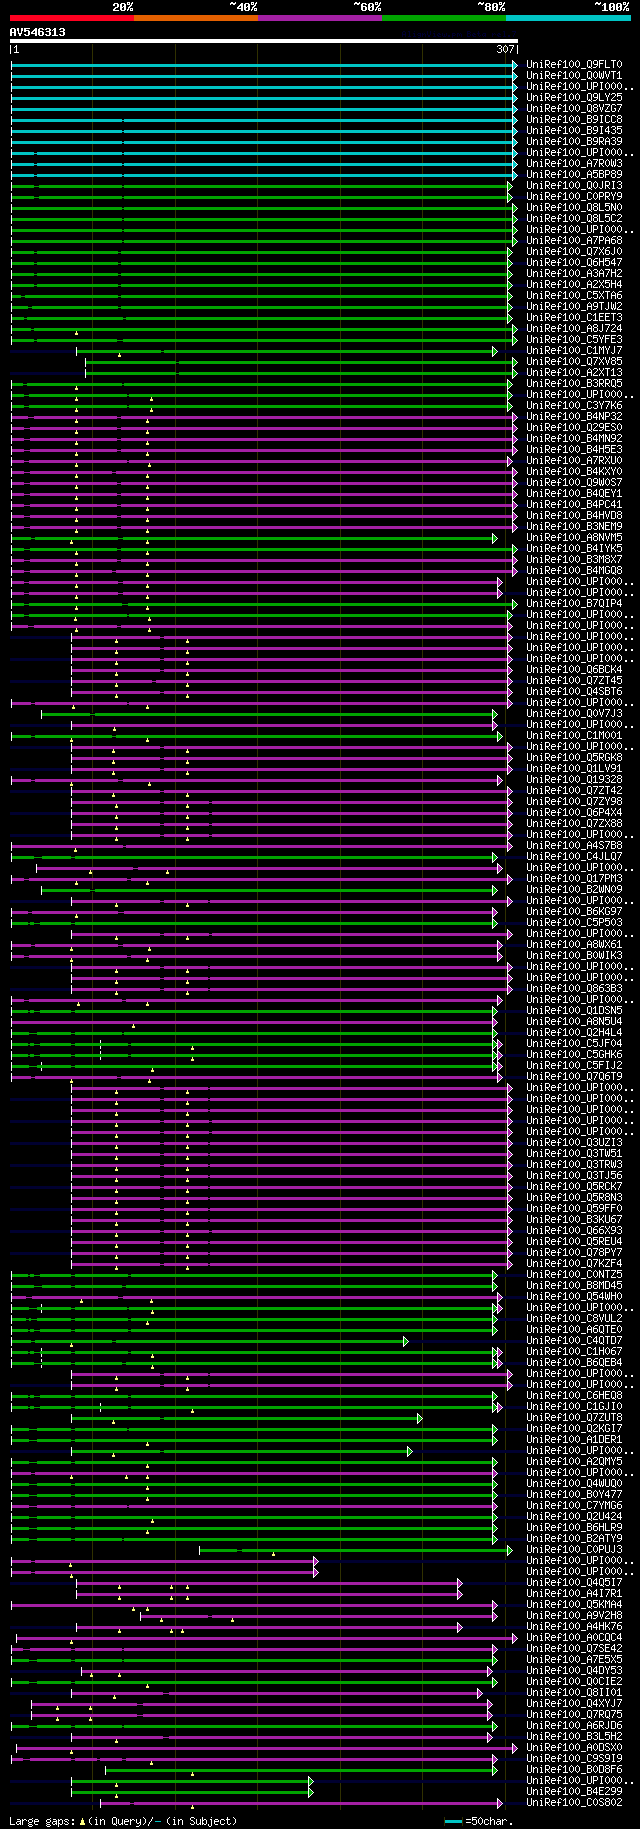The width and height of the screenshot is (640, 1829).
Task: Click label UniRef100_Q8L5N0
Action: (574, 208)
